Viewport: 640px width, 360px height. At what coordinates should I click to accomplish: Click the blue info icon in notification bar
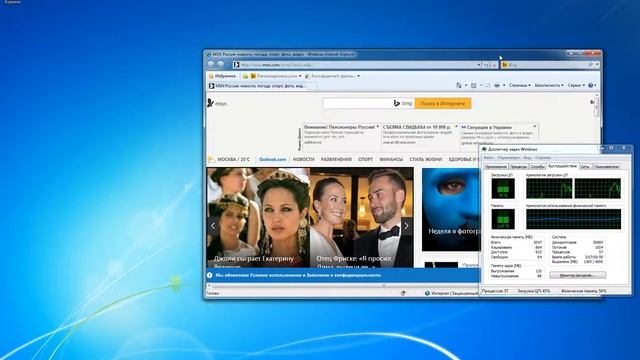coord(210,276)
